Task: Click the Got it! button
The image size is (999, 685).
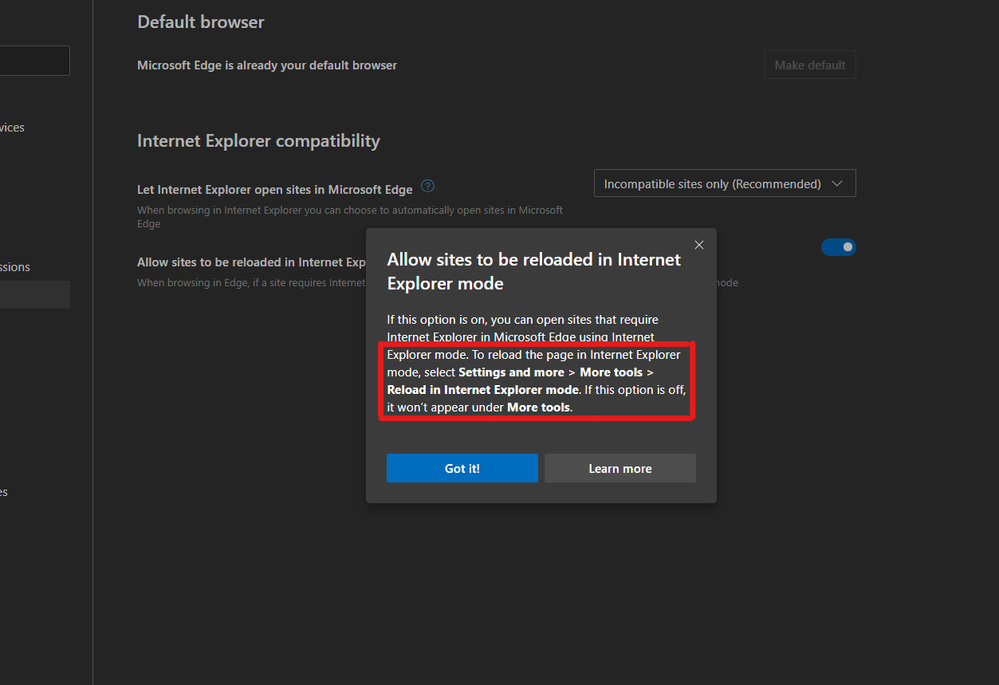Action: pos(462,468)
